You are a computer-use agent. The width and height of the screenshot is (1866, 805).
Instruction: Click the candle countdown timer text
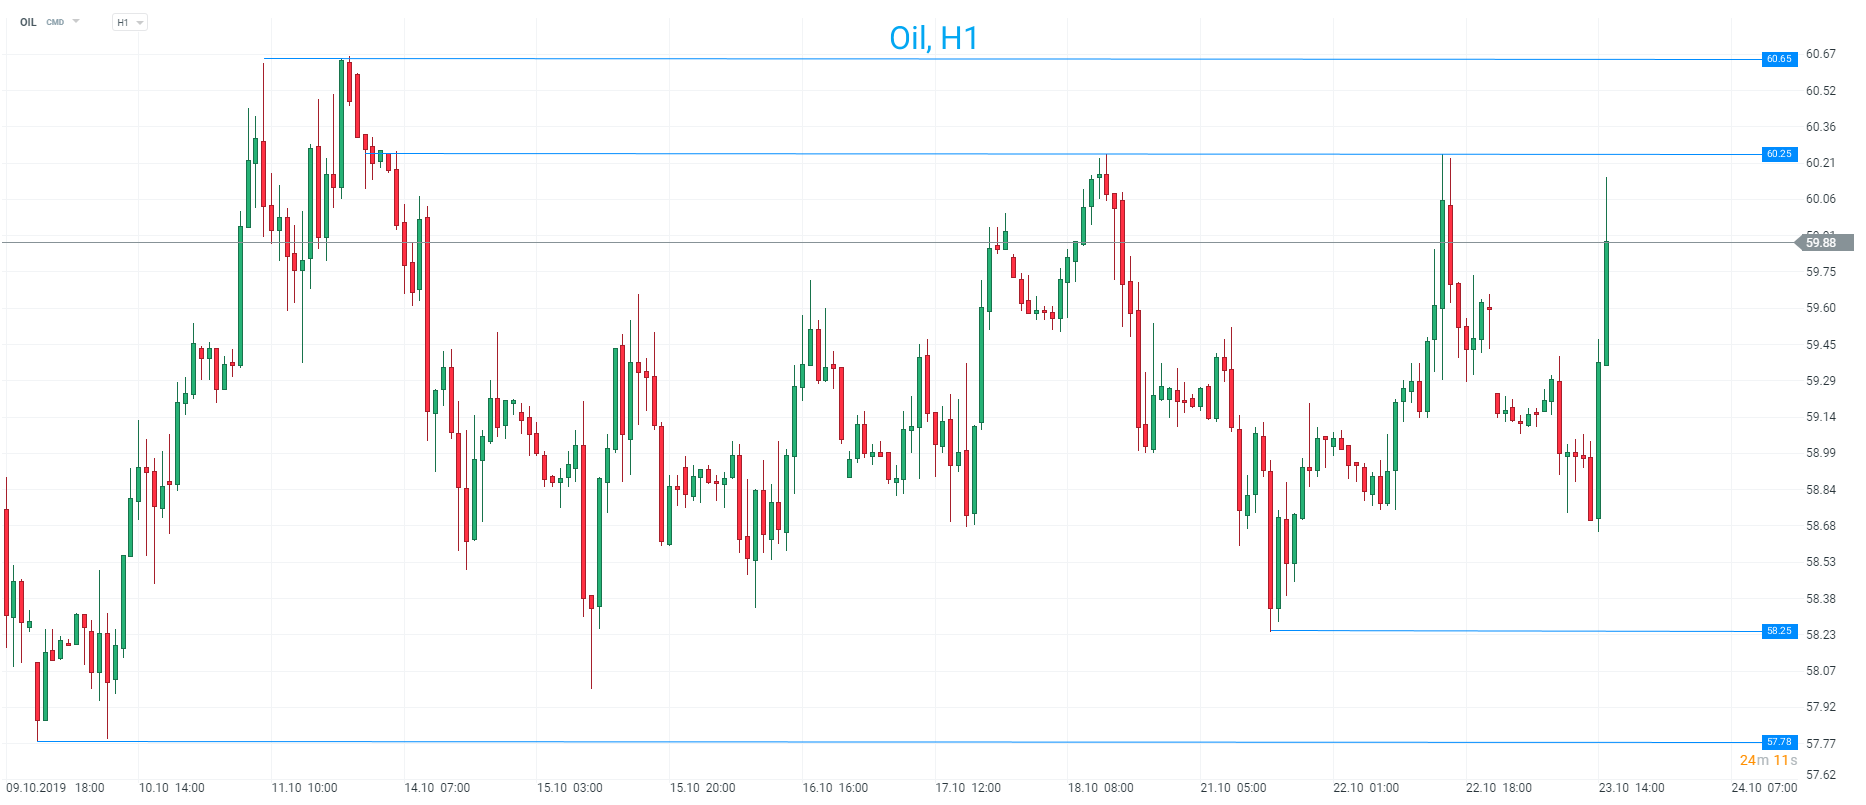tap(1768, 760)
